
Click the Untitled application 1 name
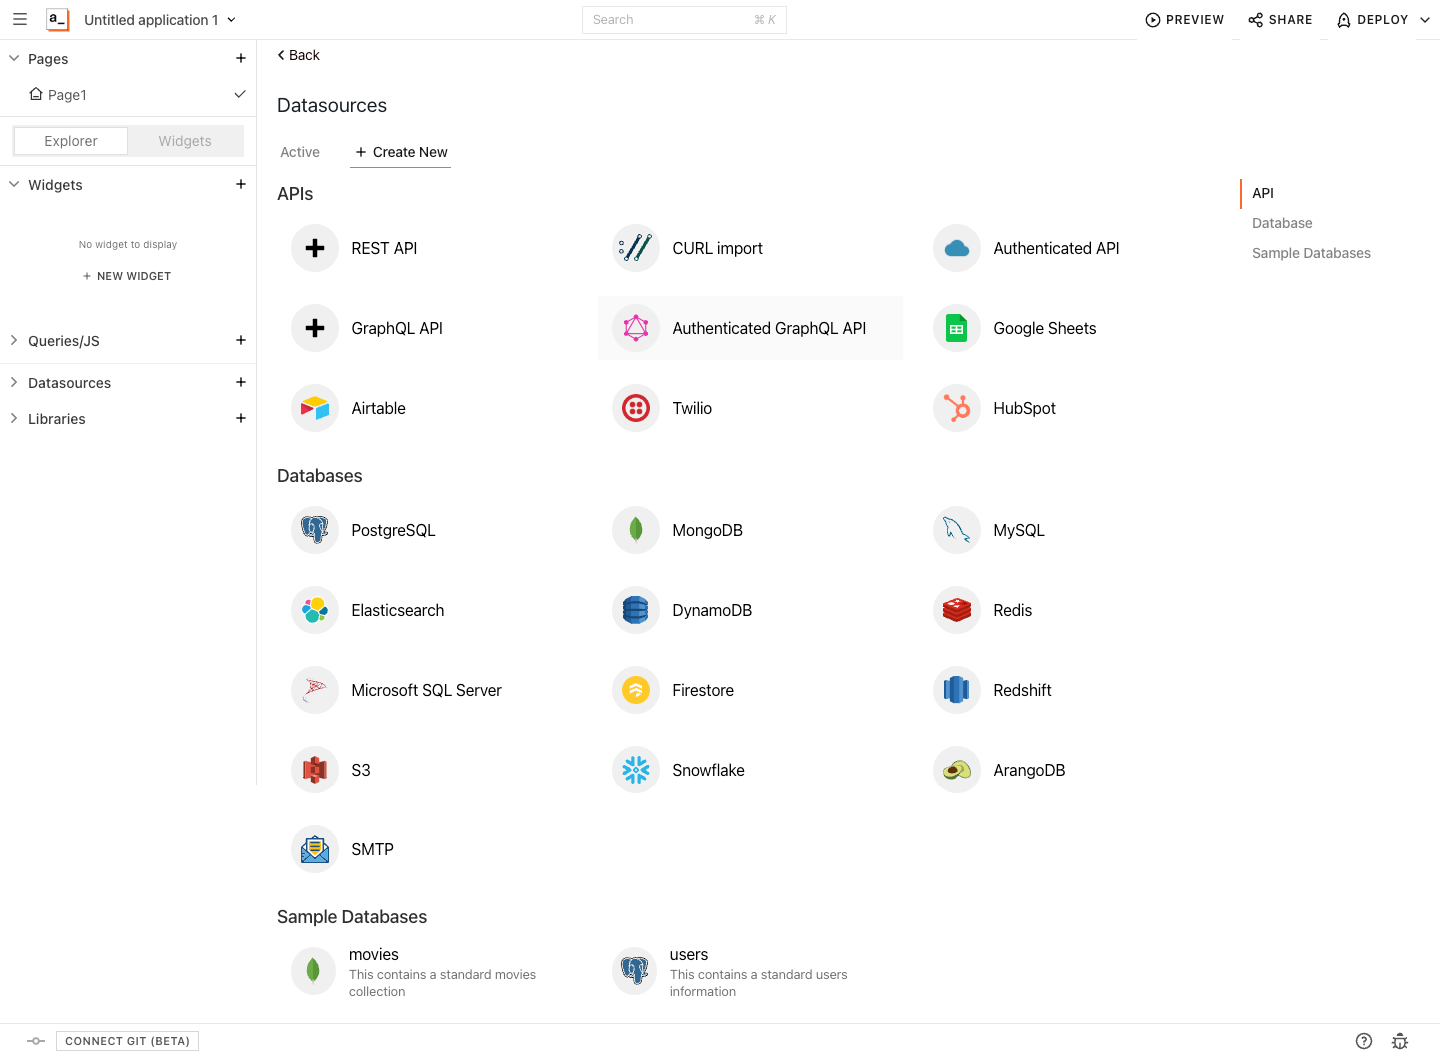click(151, 20)
